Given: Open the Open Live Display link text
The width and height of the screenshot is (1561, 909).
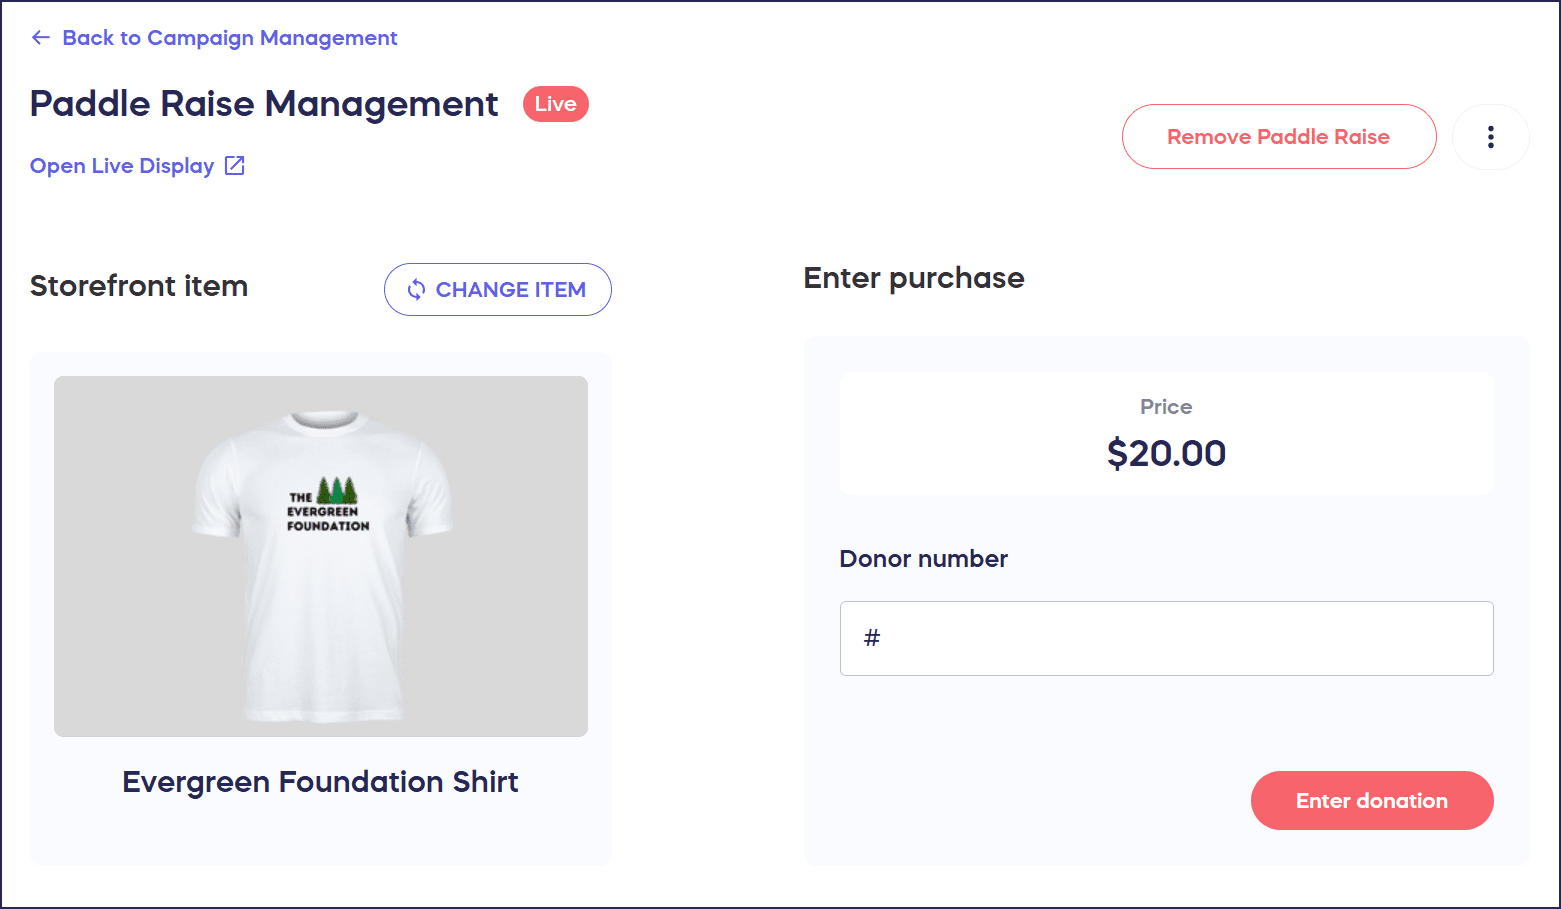Looking at the screenshot, I should coord(122,166).
